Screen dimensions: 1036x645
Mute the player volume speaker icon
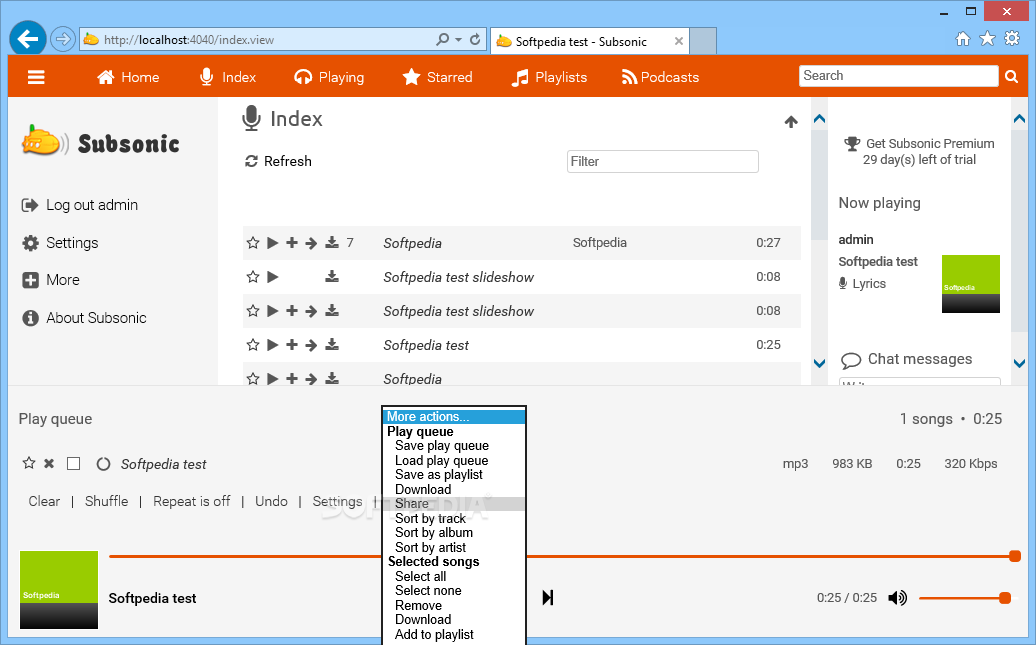[x=897, y=598]
